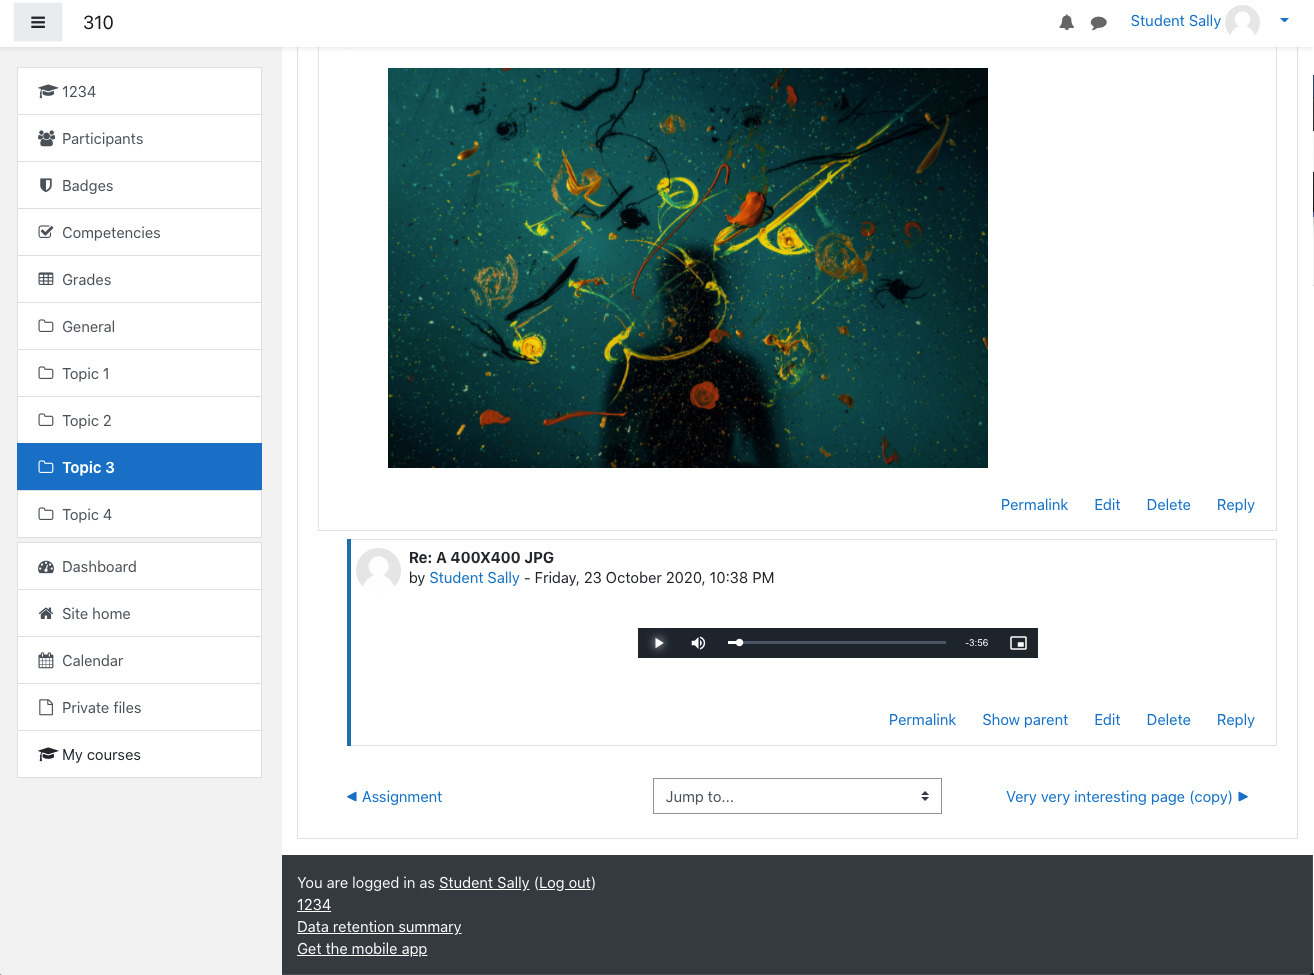Open Competencies in the sidebar
This screenshot has height=975, width=1314.
[140, 232]
